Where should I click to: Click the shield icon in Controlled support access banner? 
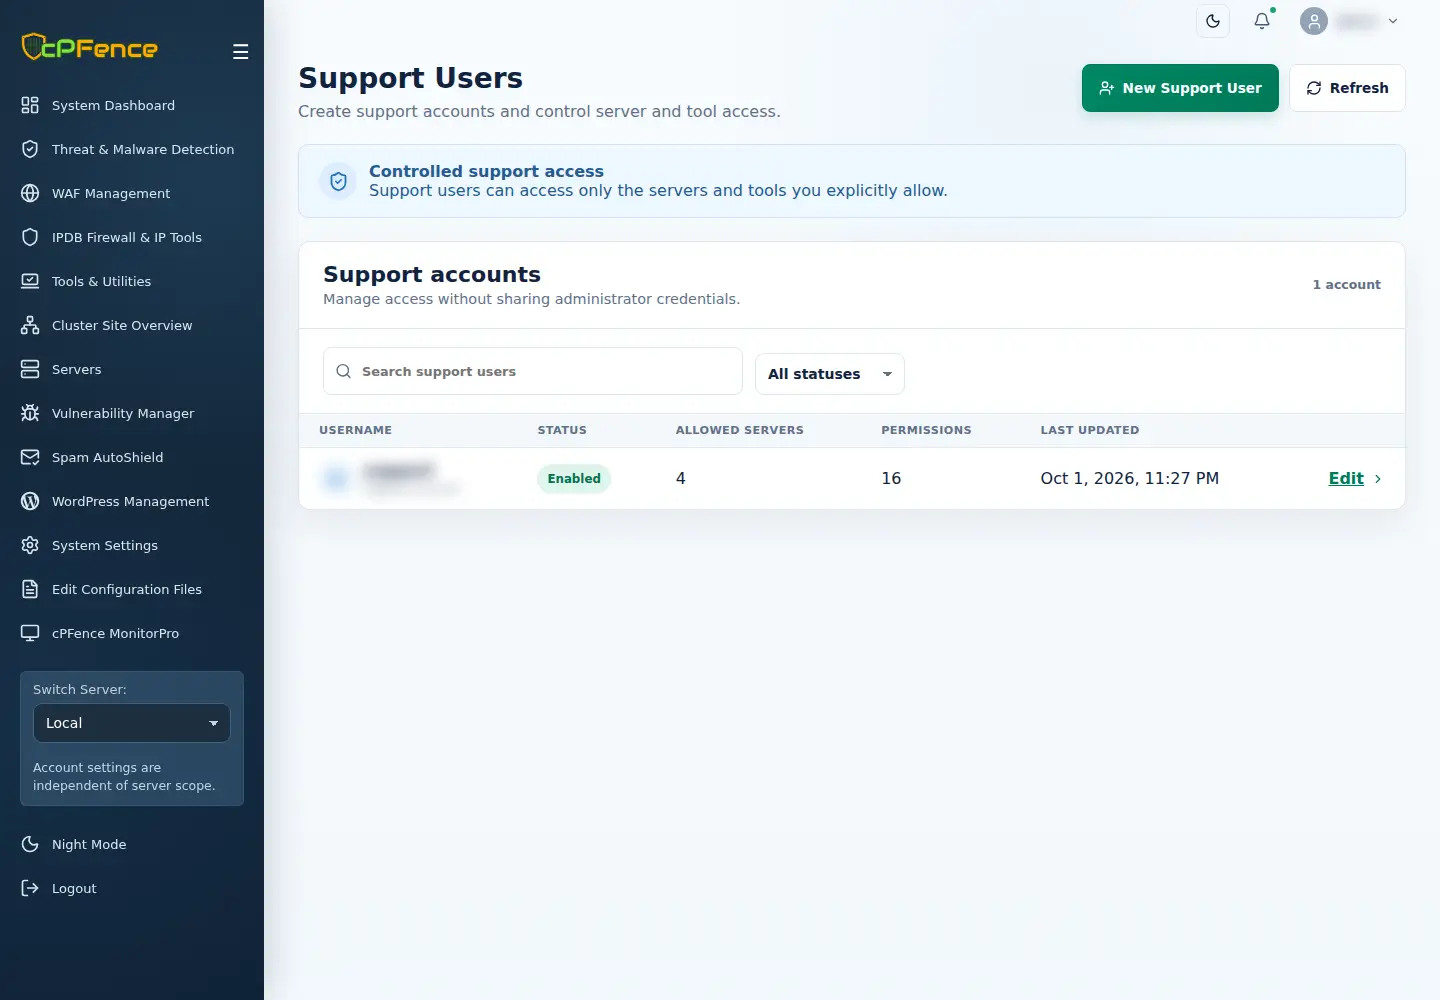pos(338,181)
